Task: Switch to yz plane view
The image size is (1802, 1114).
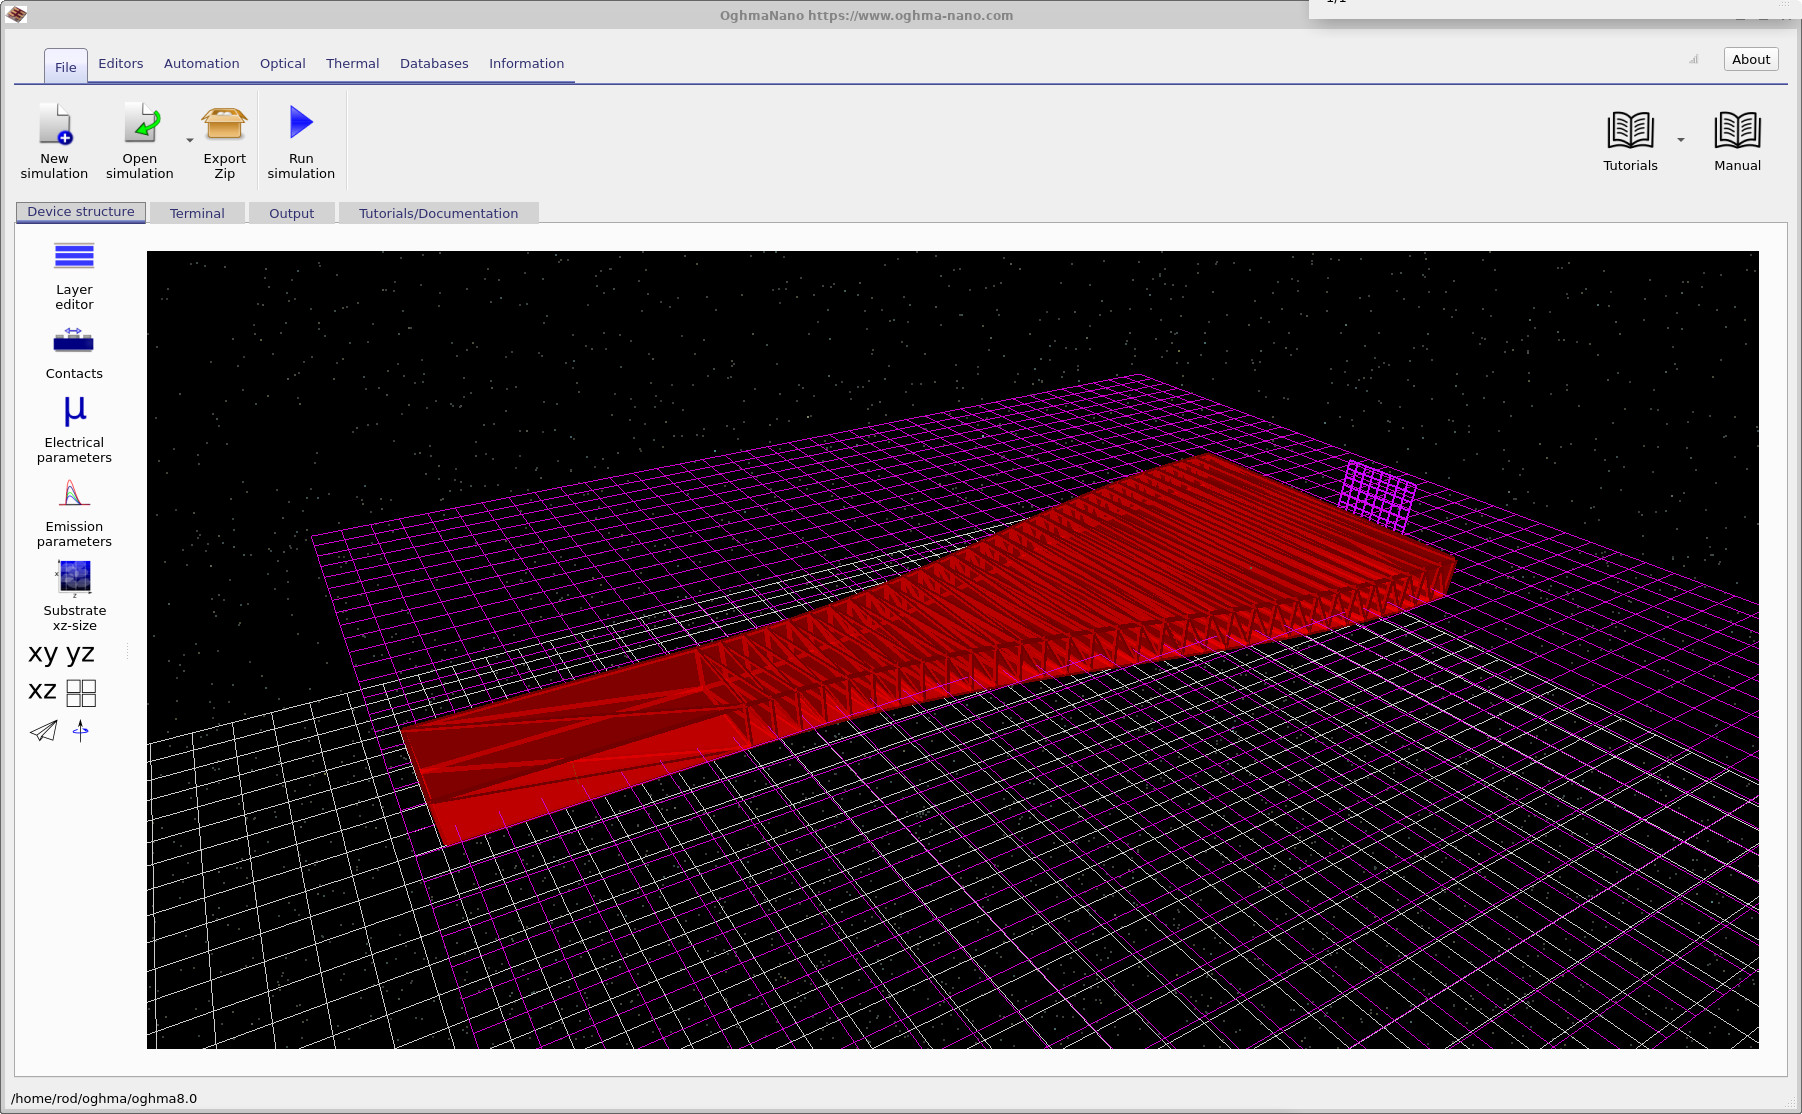Action: point(80,653)
